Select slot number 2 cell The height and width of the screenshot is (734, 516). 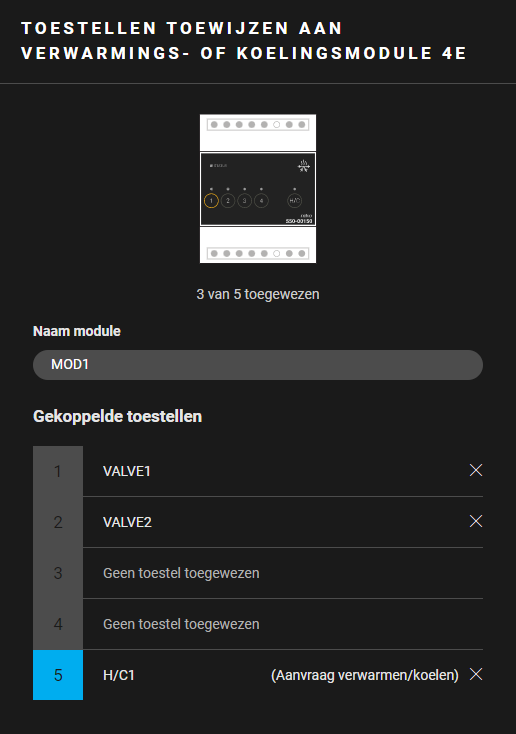pyautogui.click(x=58, y=522)
